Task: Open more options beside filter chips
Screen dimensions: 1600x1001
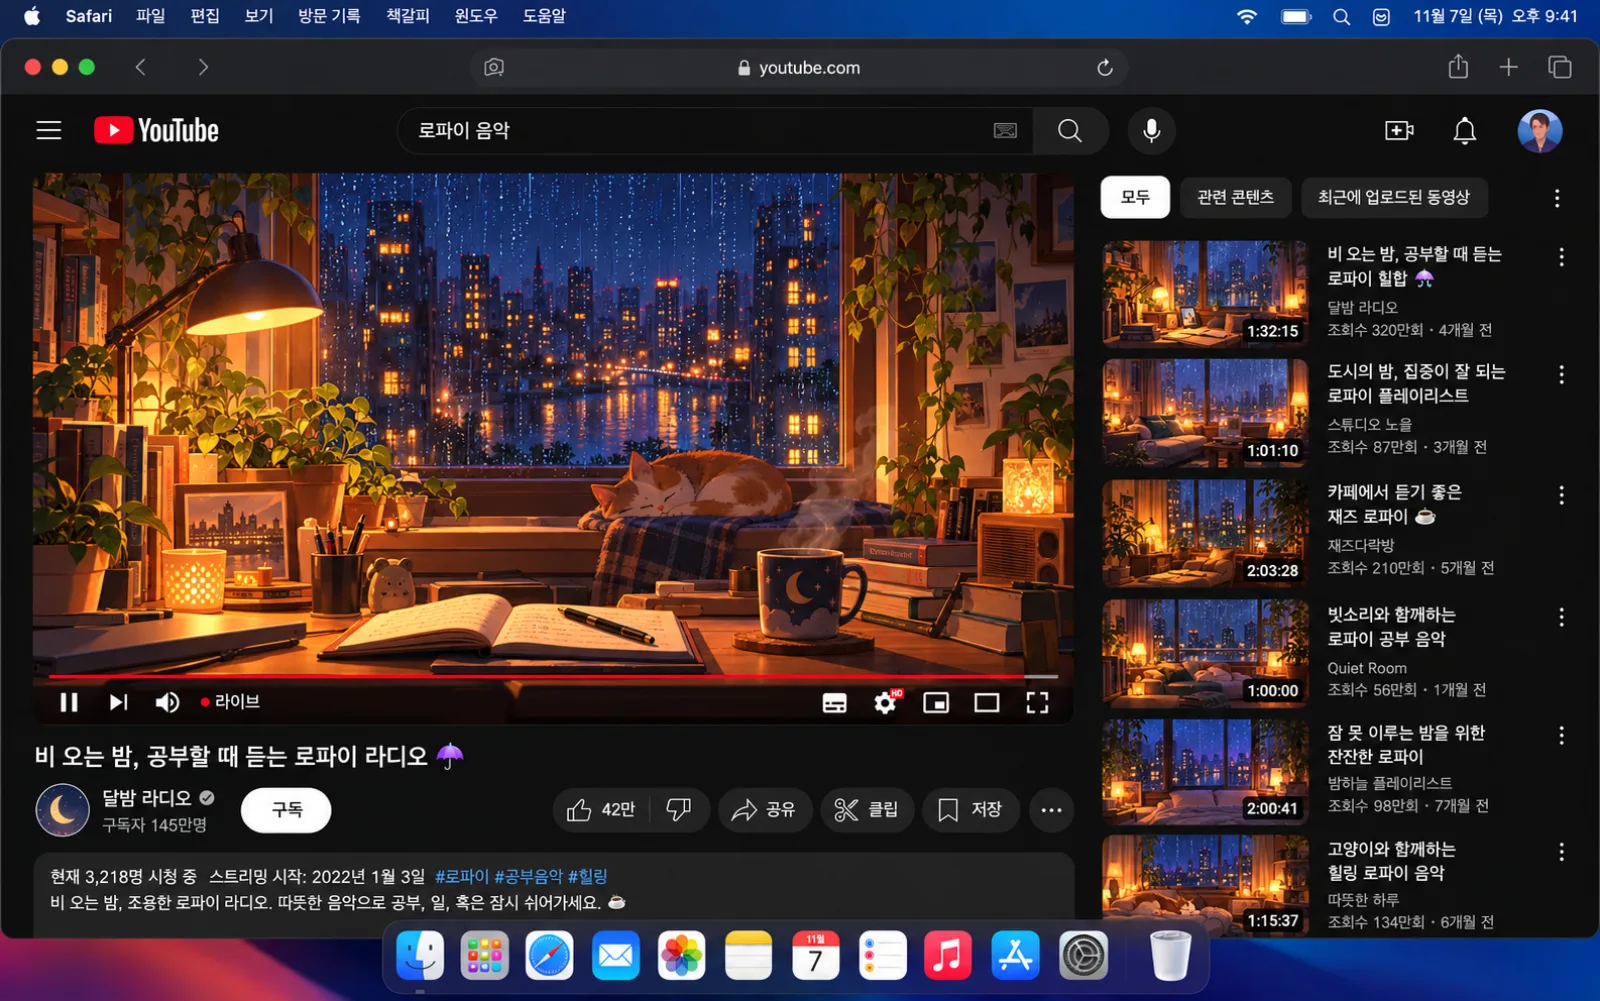Action: point(1557,198)
